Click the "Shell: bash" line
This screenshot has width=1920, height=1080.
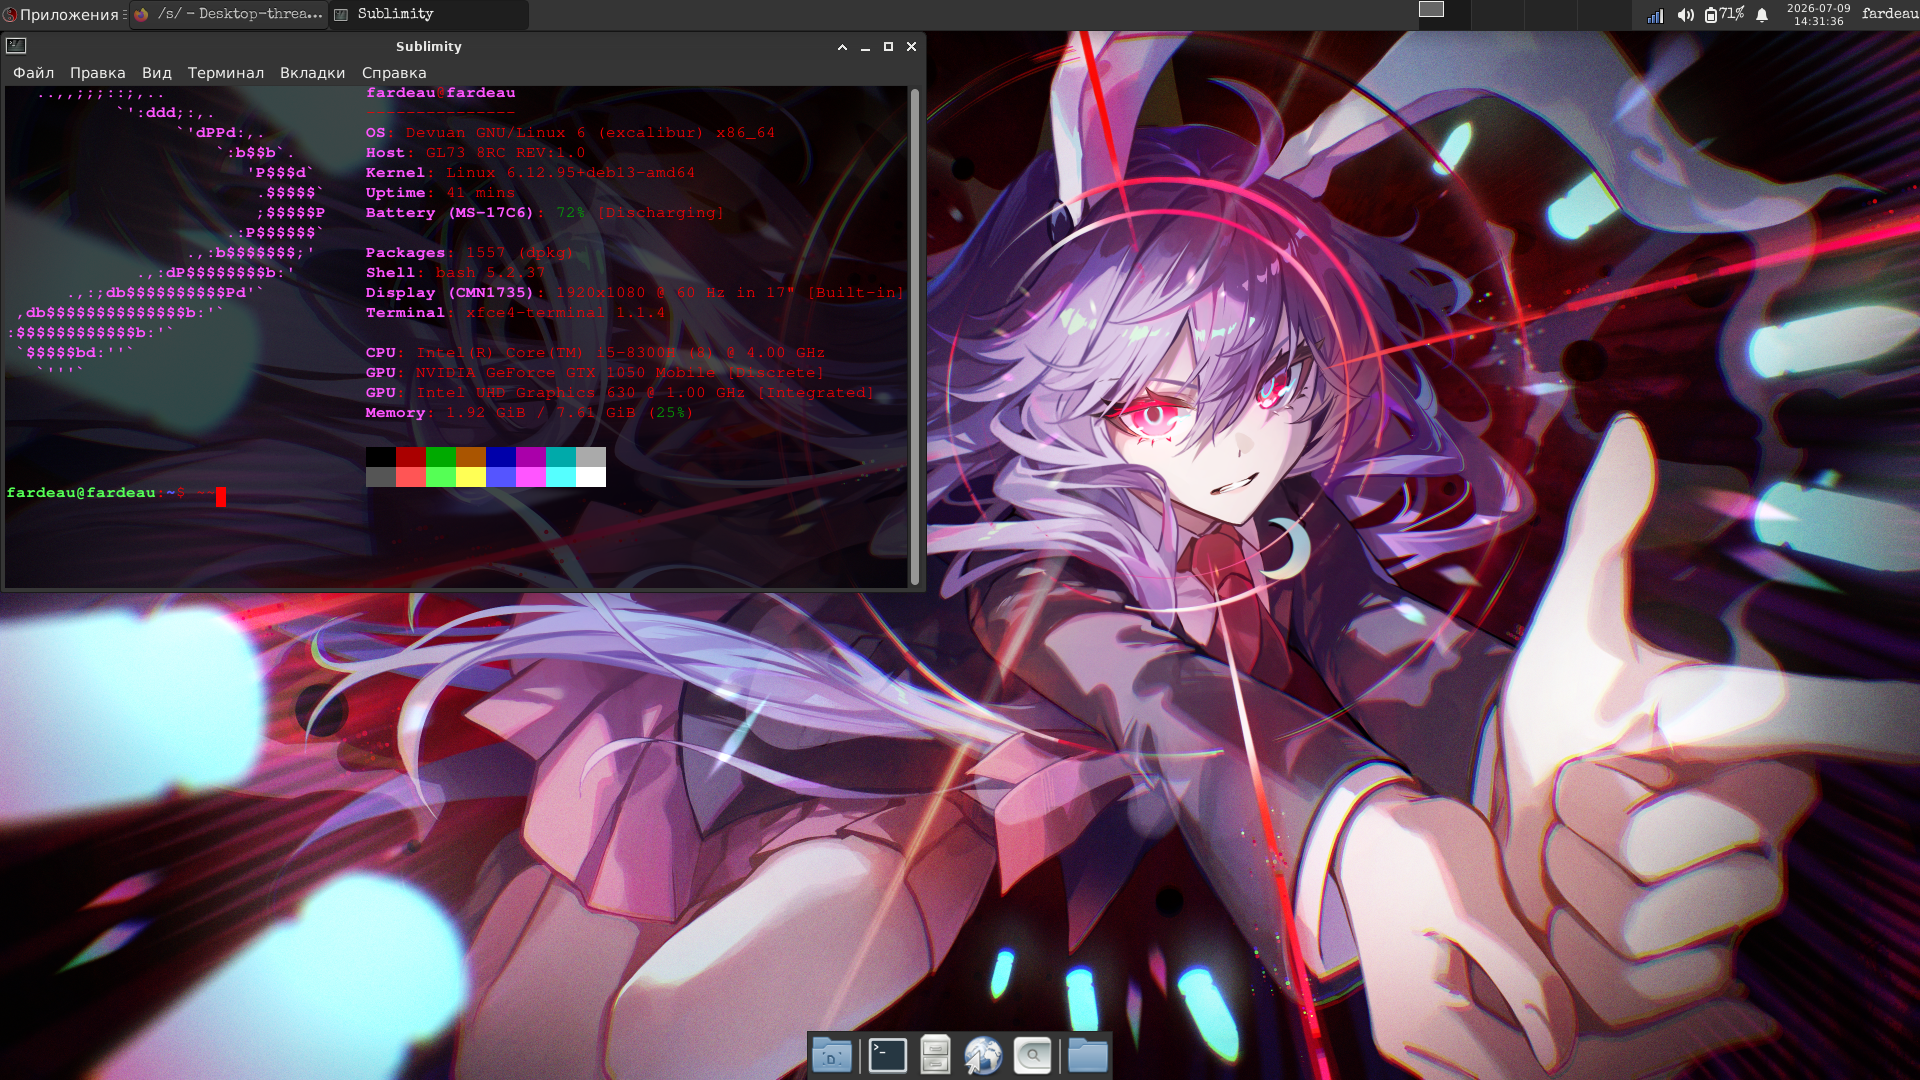456,273
